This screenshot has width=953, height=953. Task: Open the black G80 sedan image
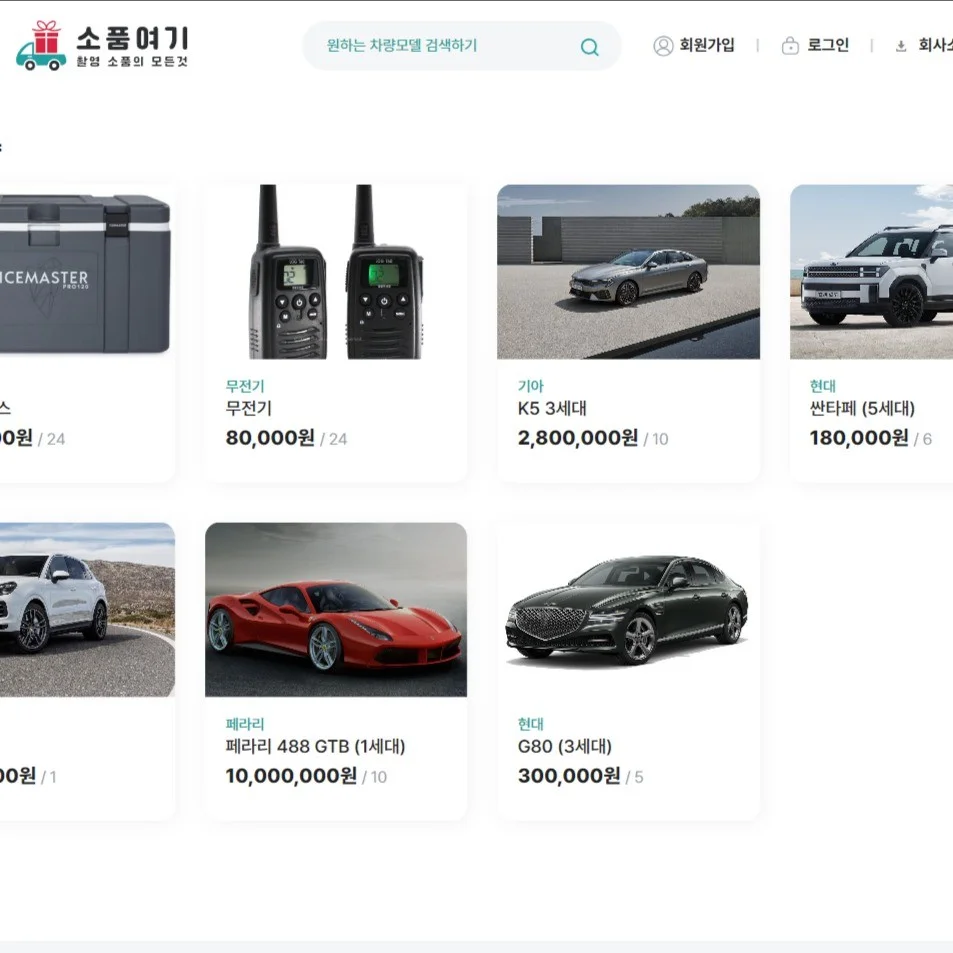coord(628,610)
